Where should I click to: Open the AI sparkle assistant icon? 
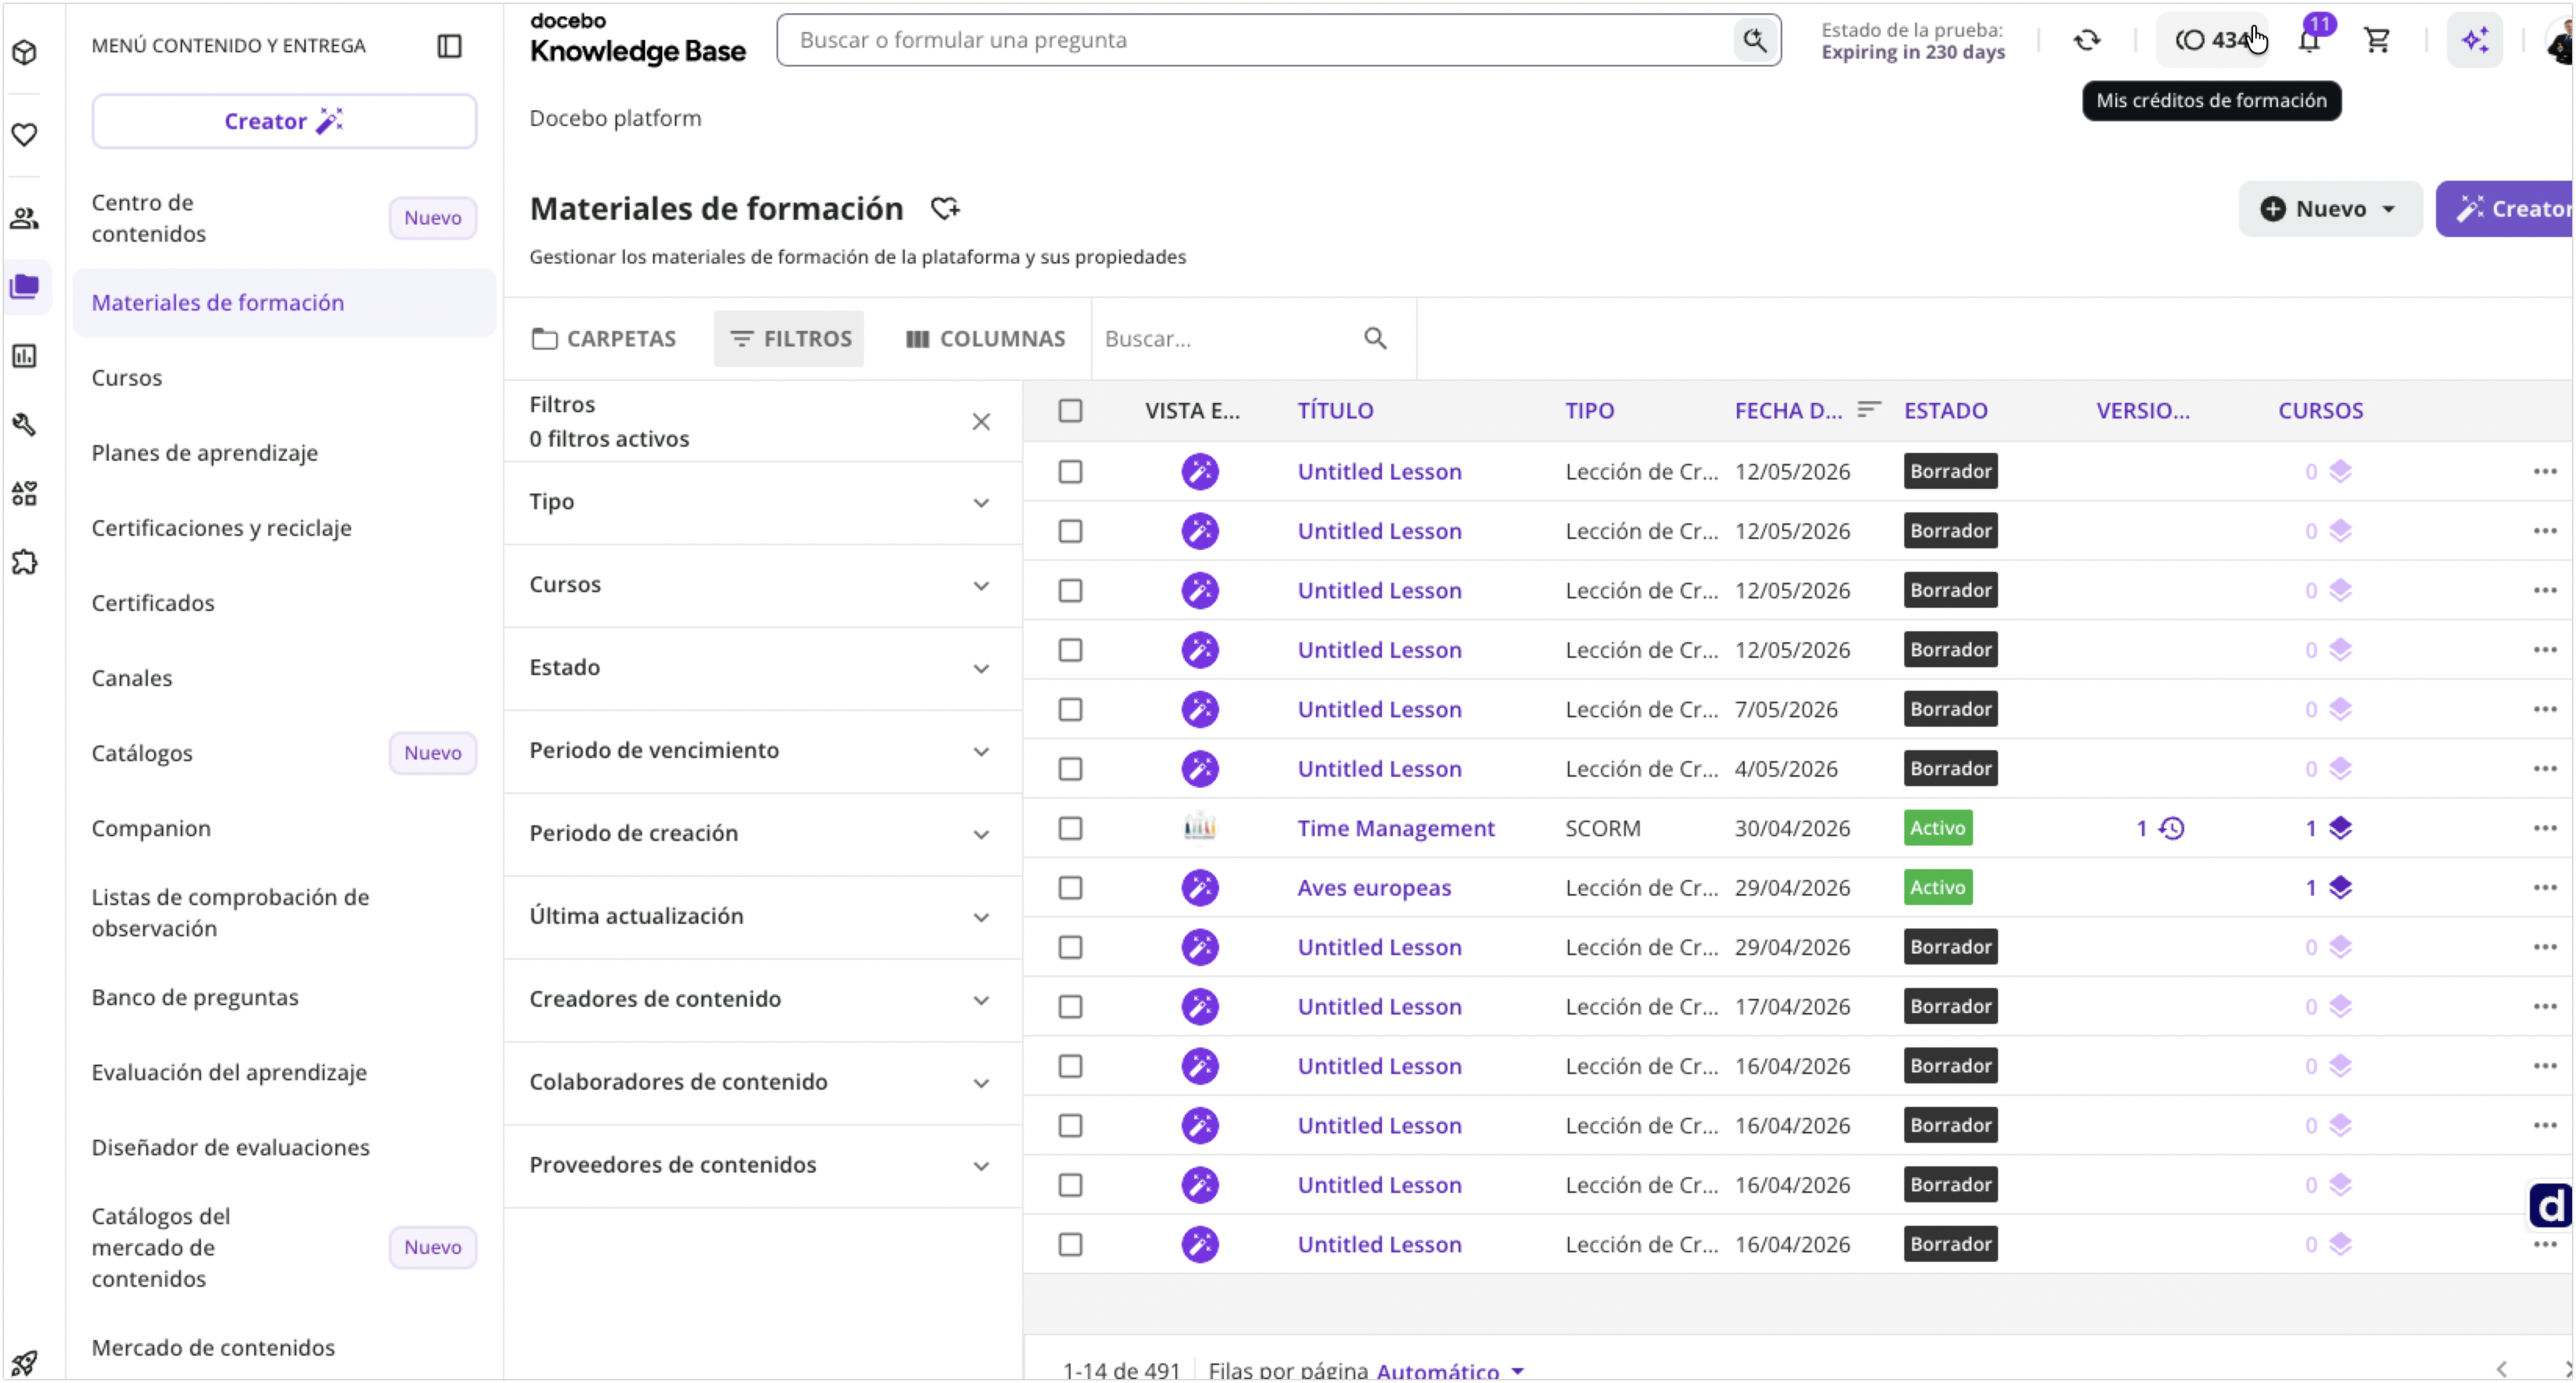tap(2475, 40)
